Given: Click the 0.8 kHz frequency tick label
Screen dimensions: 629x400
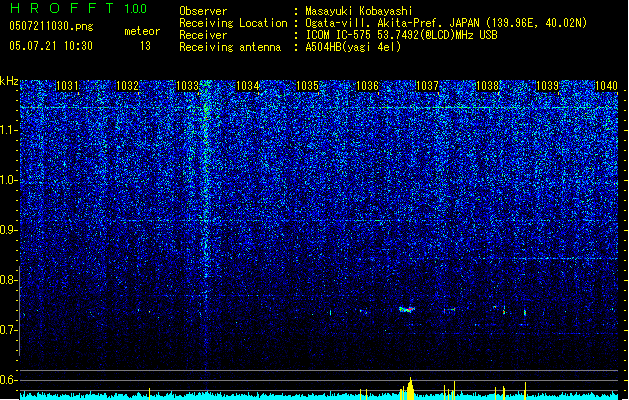Looking at the screenshot, I should tap(8, 280).
